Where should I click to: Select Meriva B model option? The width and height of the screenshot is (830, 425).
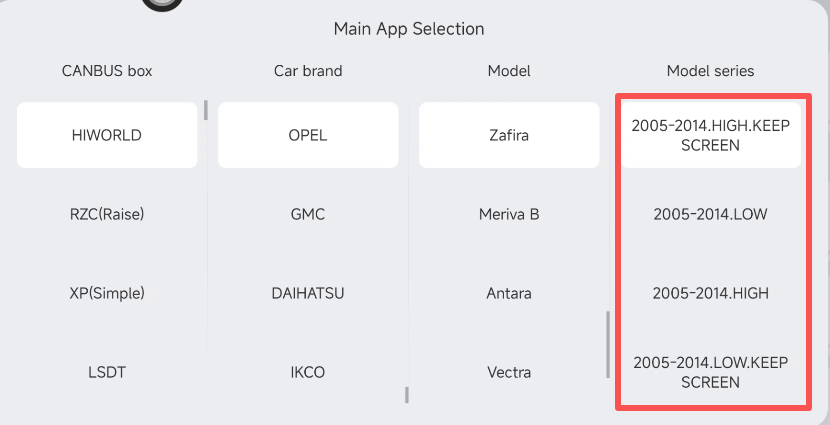tap(509, 214)
